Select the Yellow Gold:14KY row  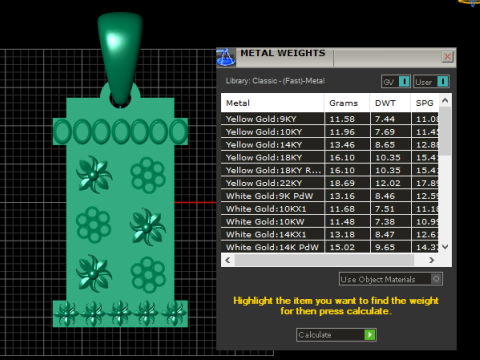330,145
